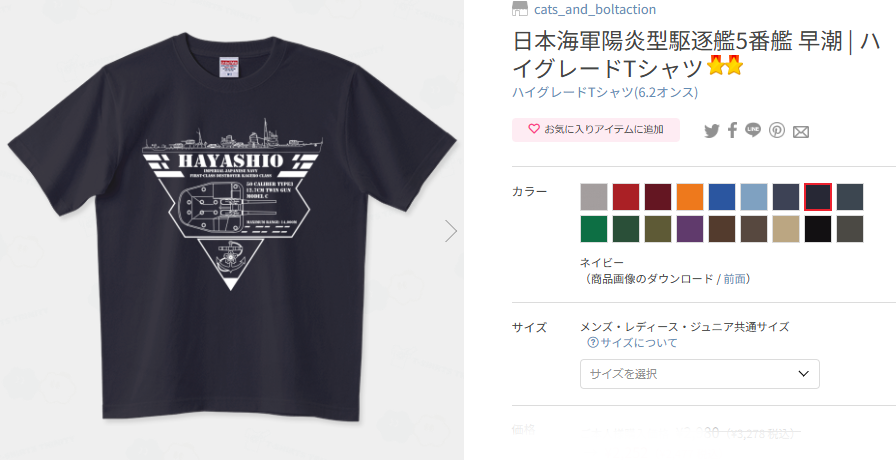Open the cats_and_boltaction shop page
Viewport: 896px width, 460px height.
(x=595, y=9)
